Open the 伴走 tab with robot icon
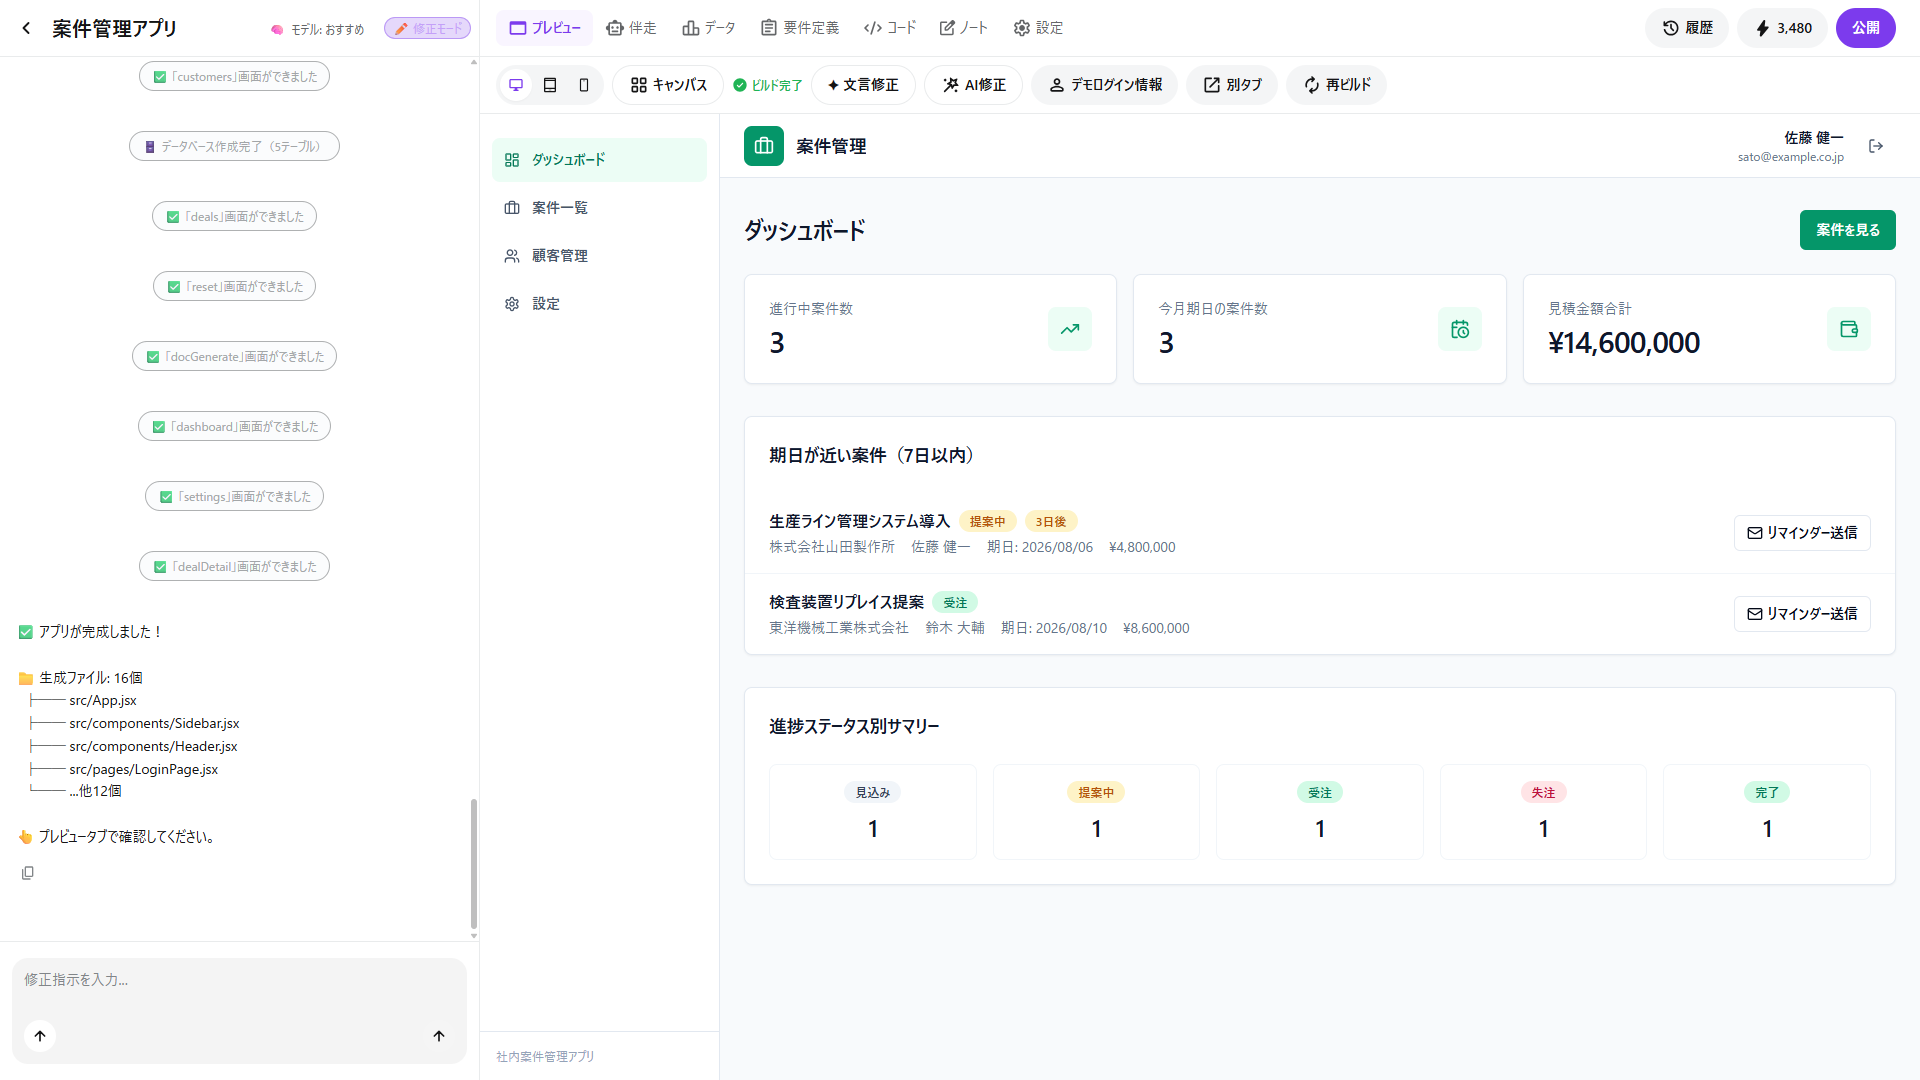The height and width of the screenshot is (1080, 1920). (631, 28)
